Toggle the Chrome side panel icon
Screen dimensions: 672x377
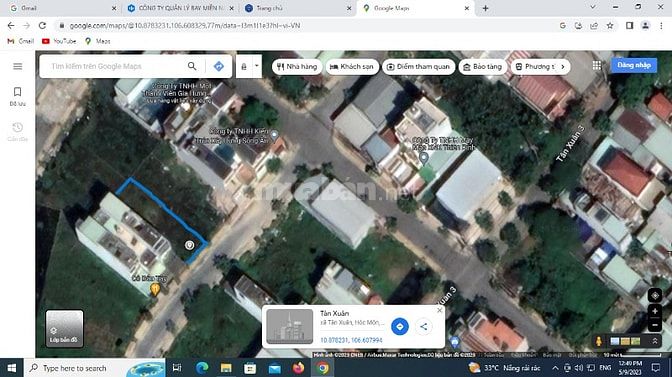[x=629, y=26]
